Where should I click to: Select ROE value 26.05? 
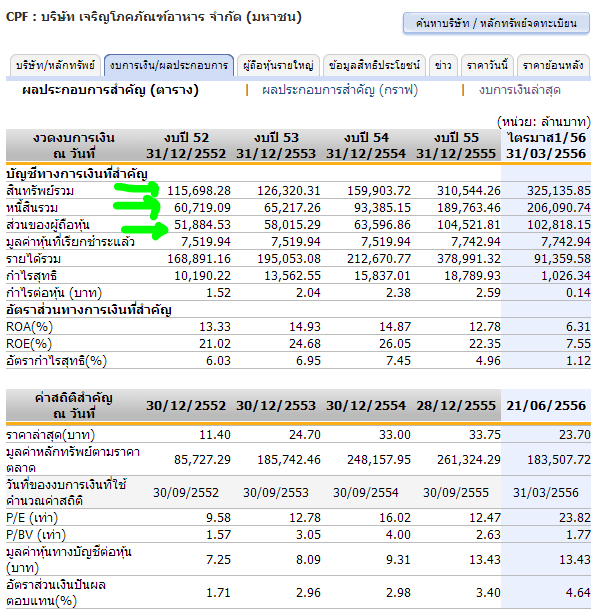tap(395, 344)
